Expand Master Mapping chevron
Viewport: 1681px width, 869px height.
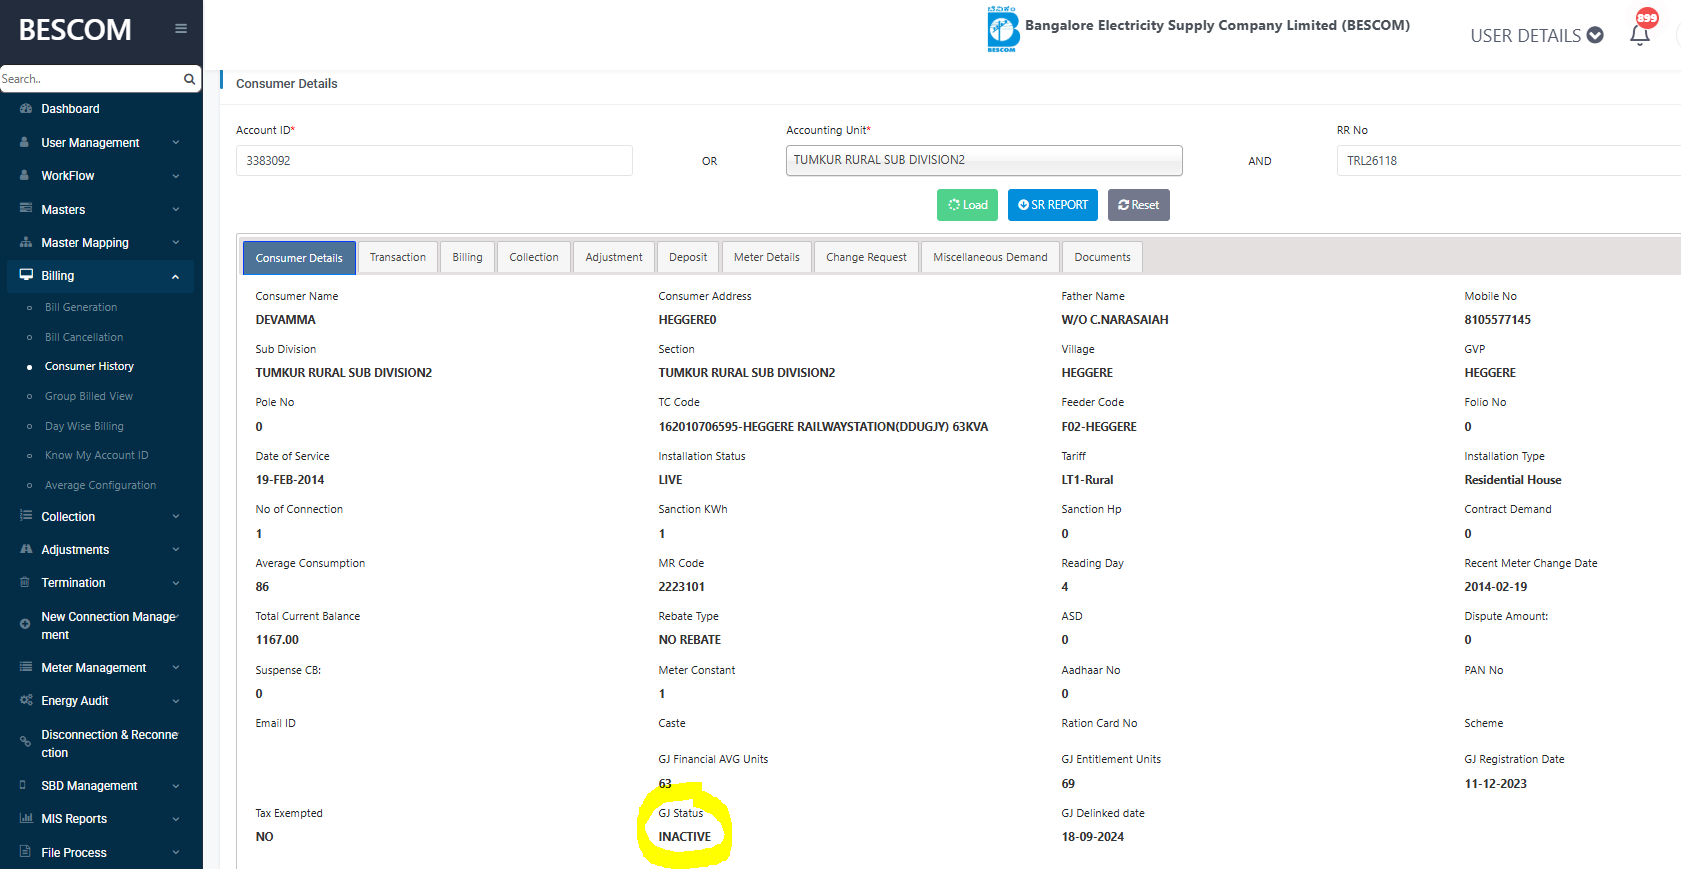pyautogui.click(x=176, y=243)
